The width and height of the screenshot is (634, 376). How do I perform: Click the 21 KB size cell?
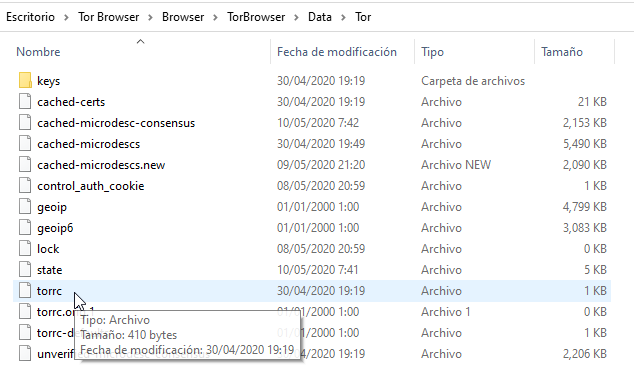[592, 102]
